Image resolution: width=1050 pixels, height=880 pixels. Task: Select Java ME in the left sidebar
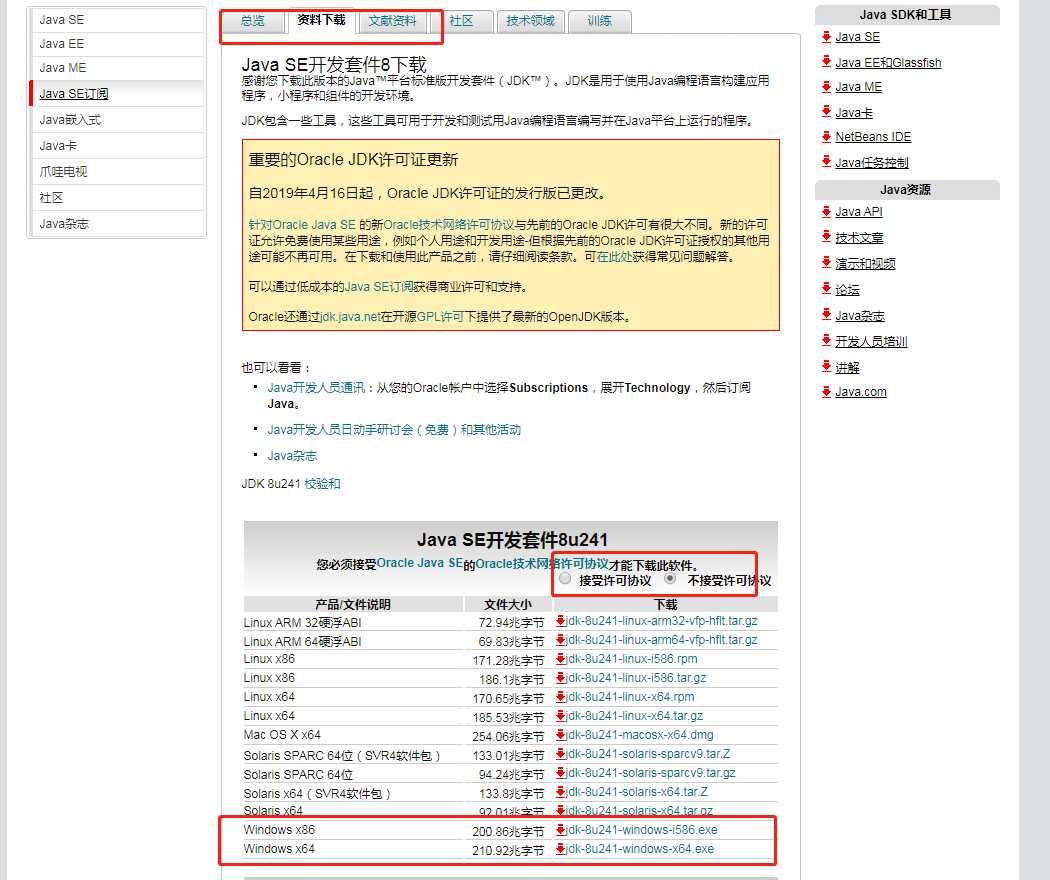tap(117, 68)
